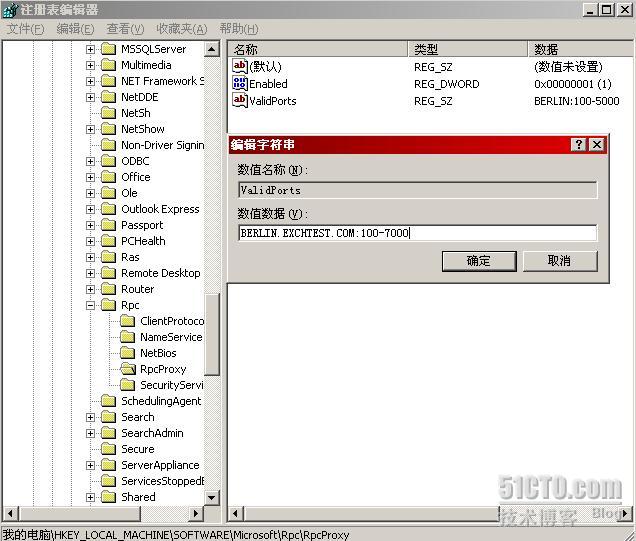Click the tree vertical scrollbar down arrow
Viewport: 636px width, 541px height.
click(x=212, y=497)
